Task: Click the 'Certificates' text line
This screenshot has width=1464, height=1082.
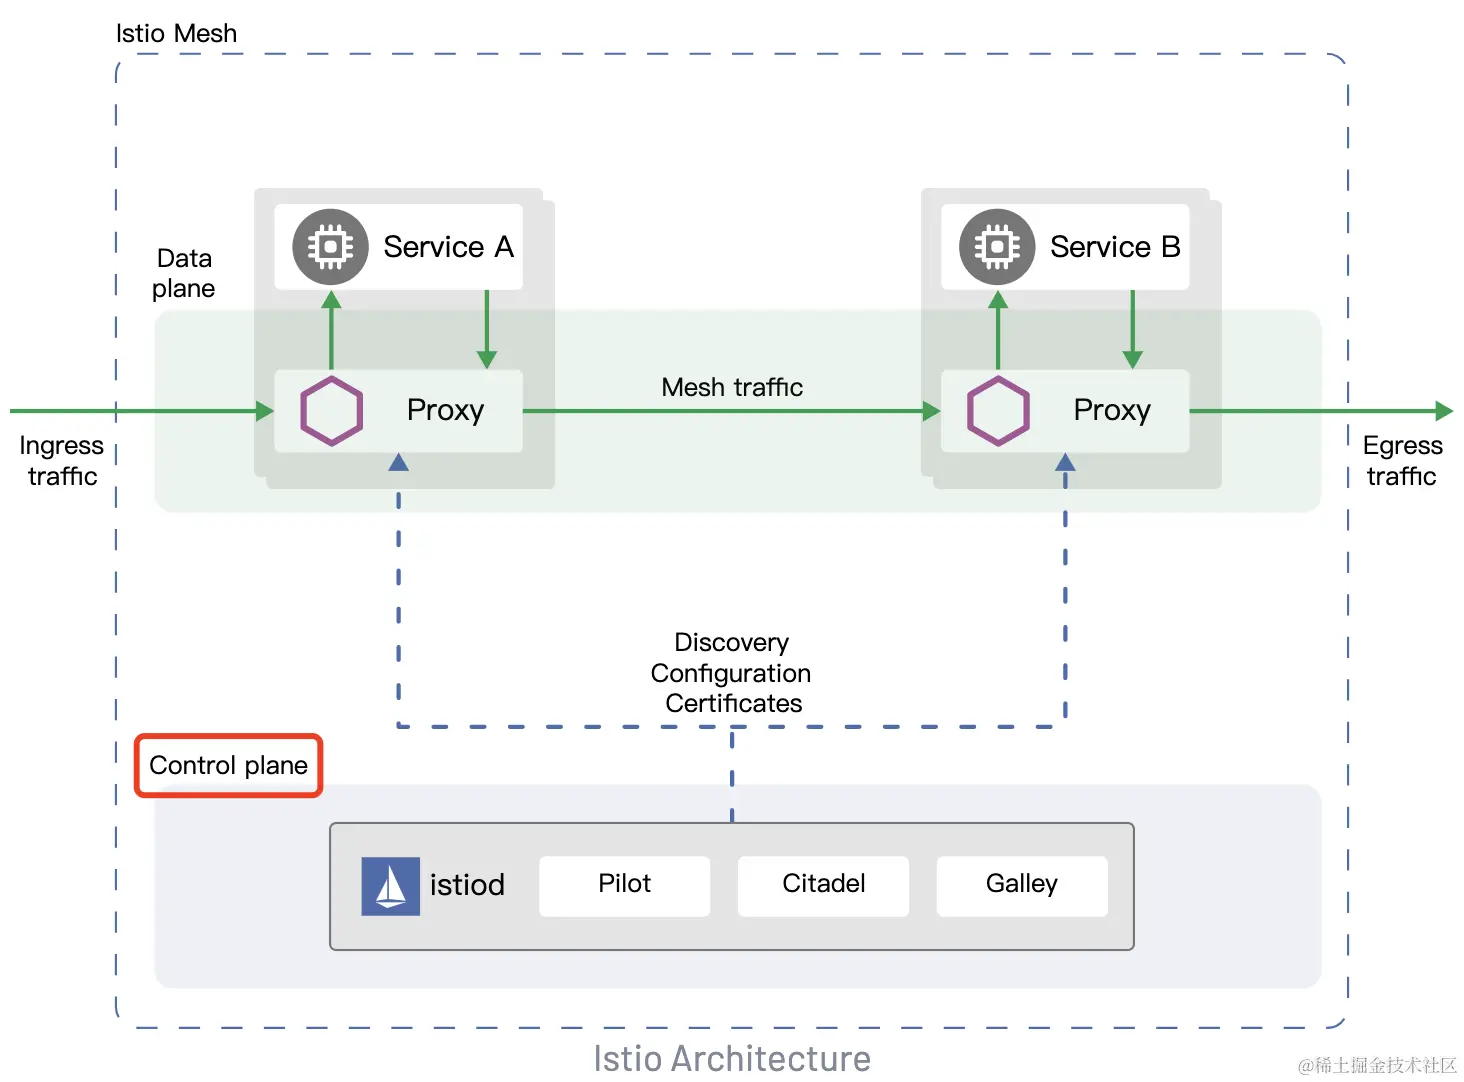Action: (734, 703)
